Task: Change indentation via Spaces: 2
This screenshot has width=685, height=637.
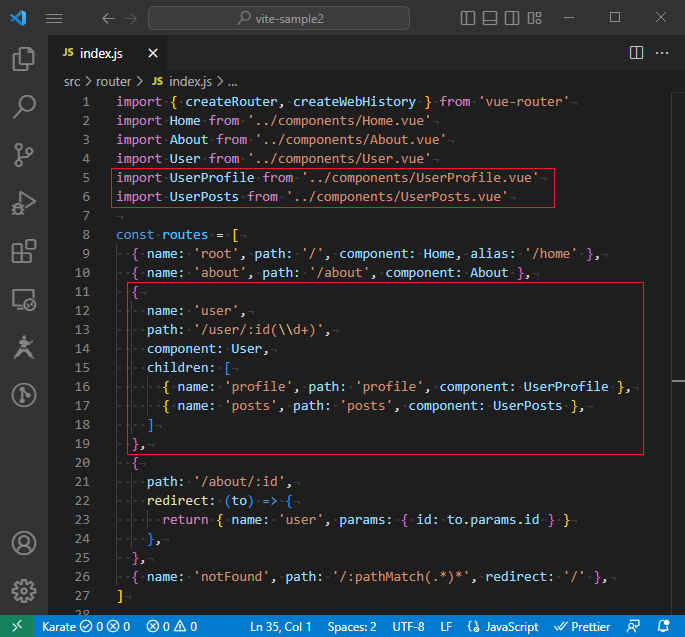Action: pyautogui.click(x=352, y=627)
